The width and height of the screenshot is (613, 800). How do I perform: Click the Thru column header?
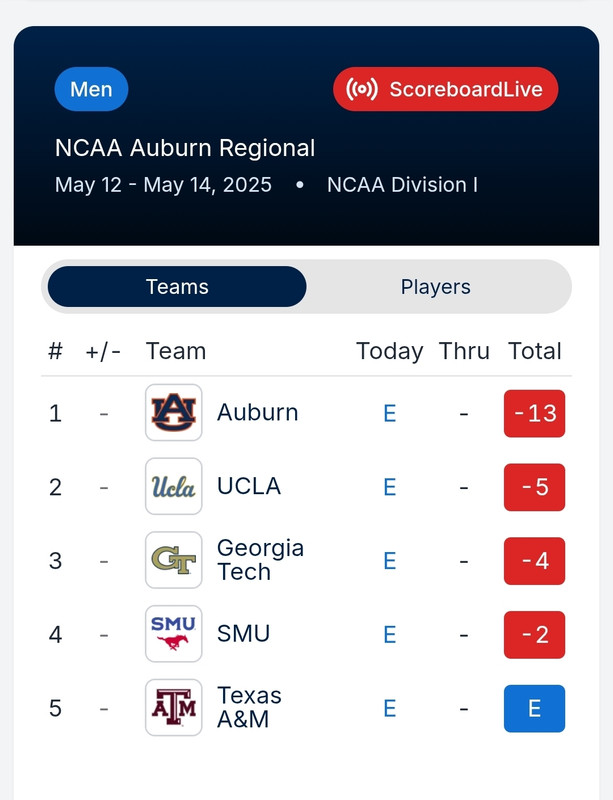[464, 351]
